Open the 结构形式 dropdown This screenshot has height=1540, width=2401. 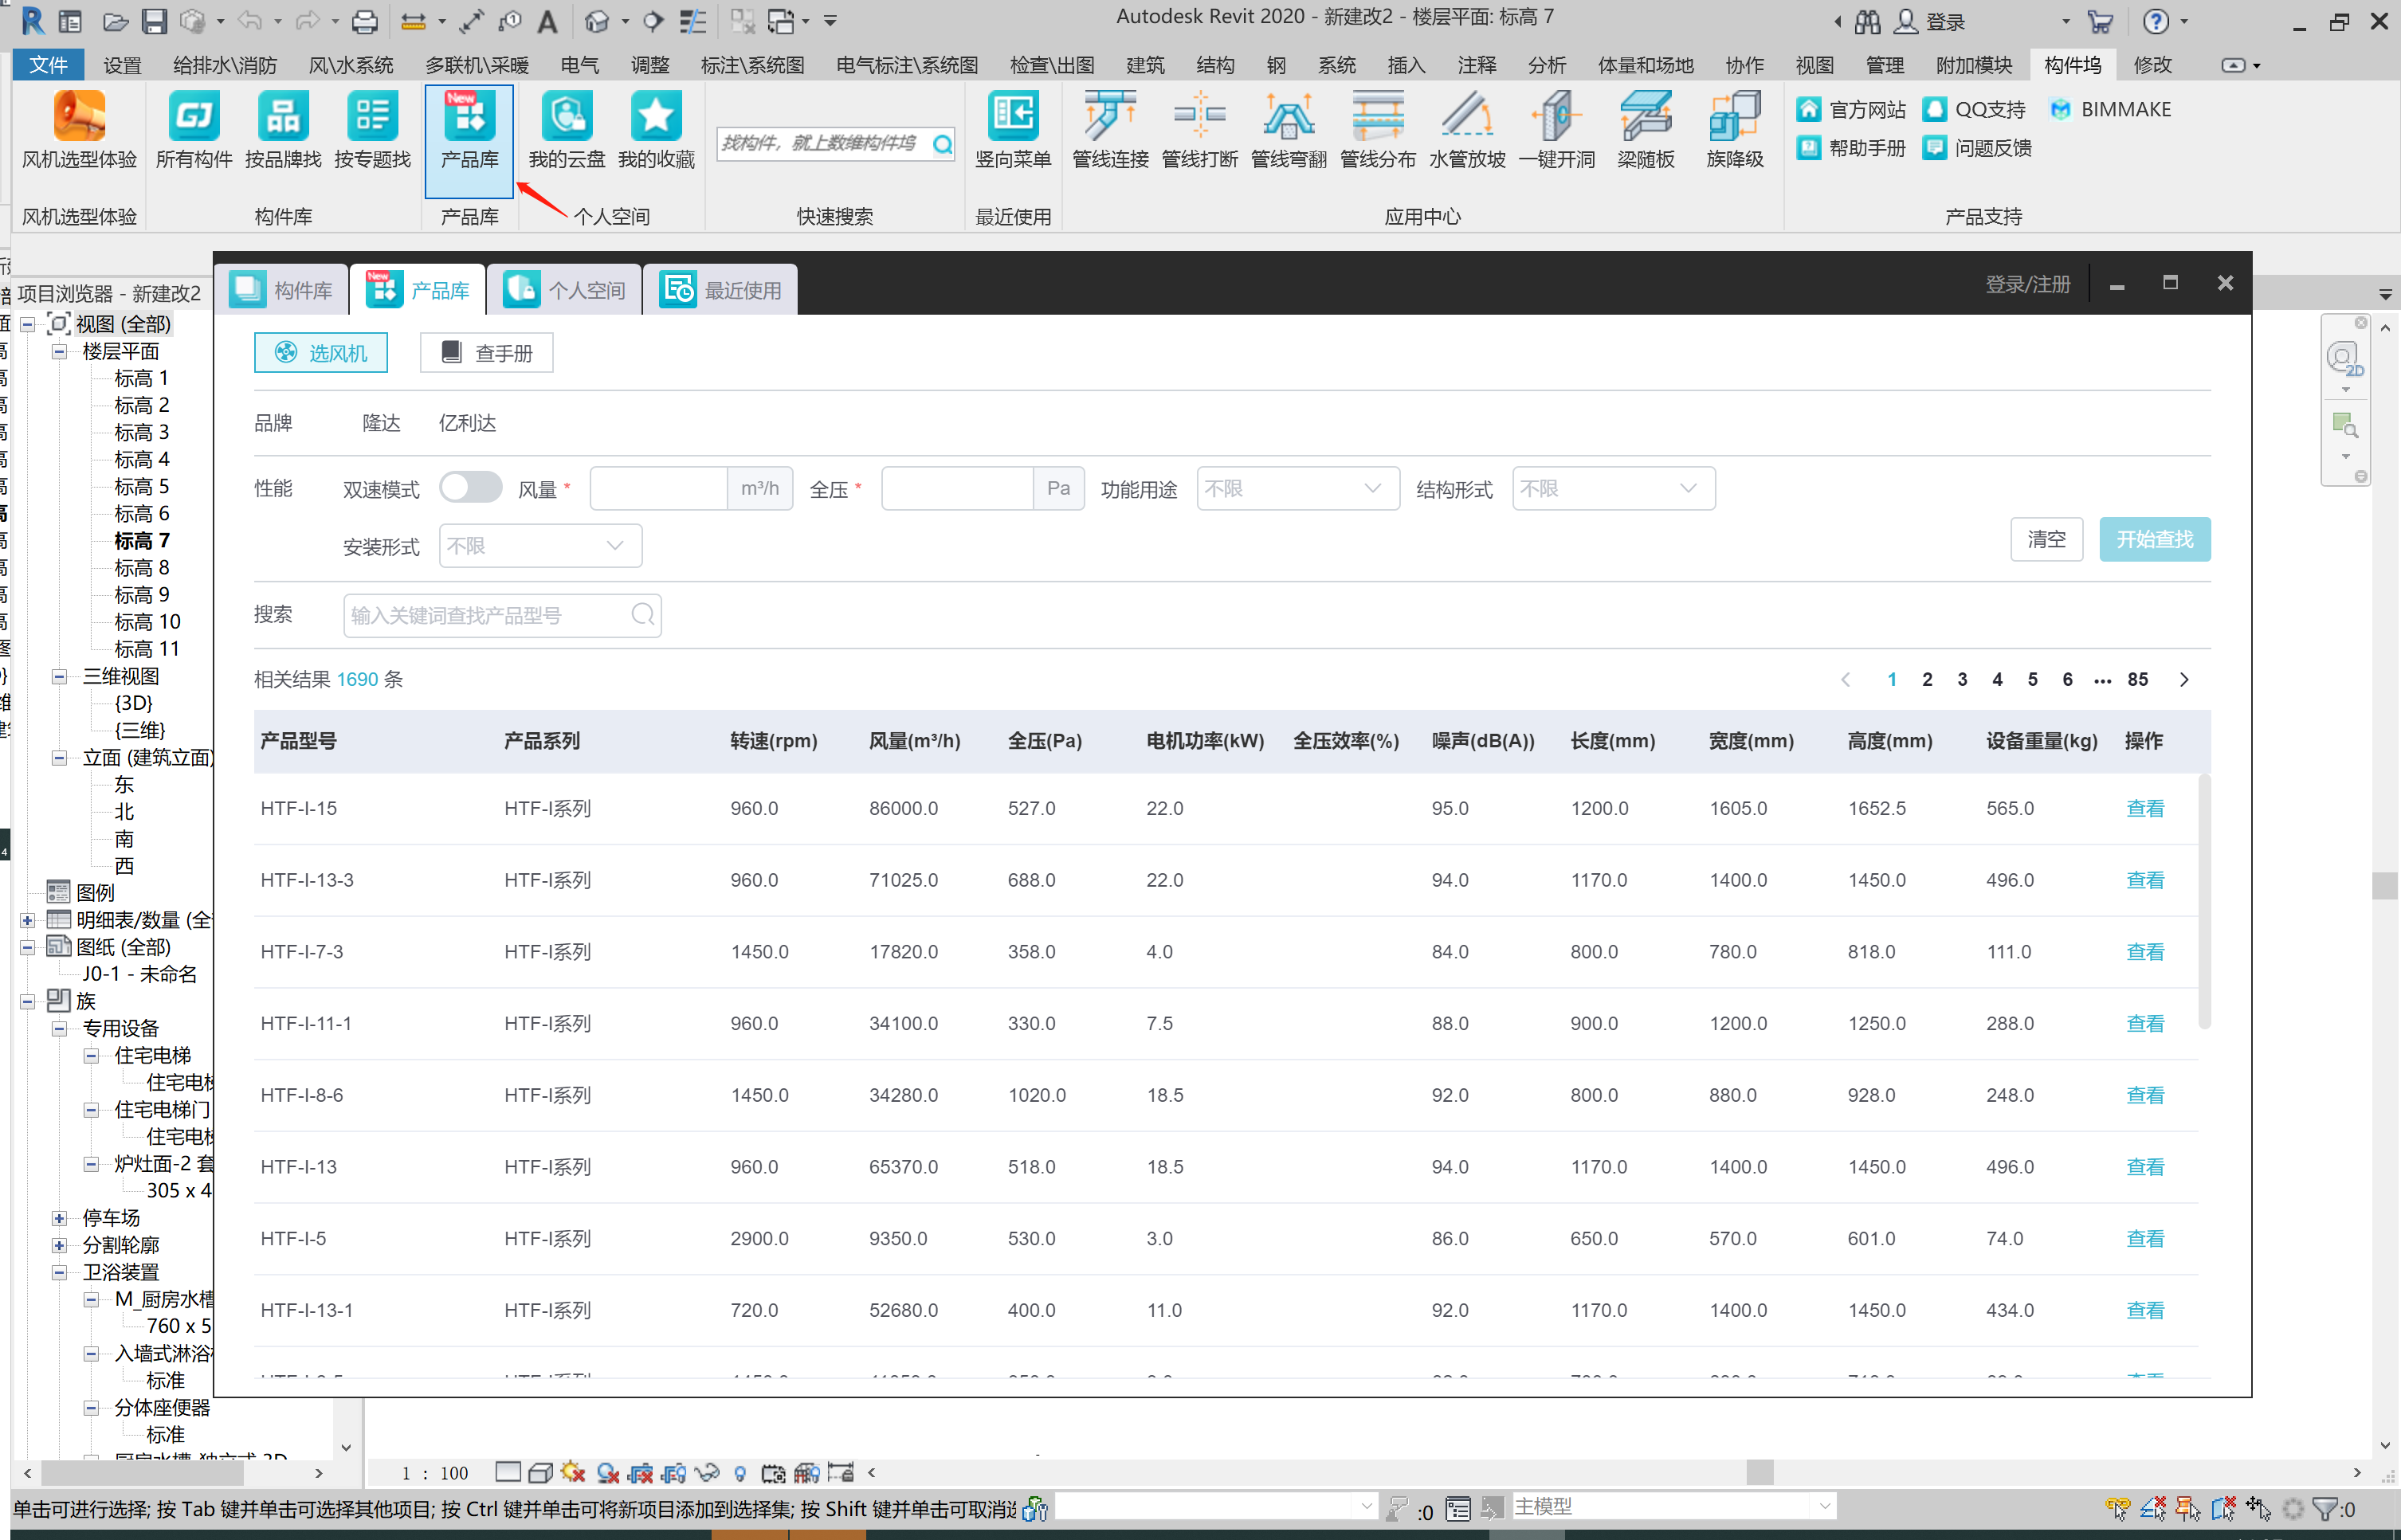(x=1613, y=488)
